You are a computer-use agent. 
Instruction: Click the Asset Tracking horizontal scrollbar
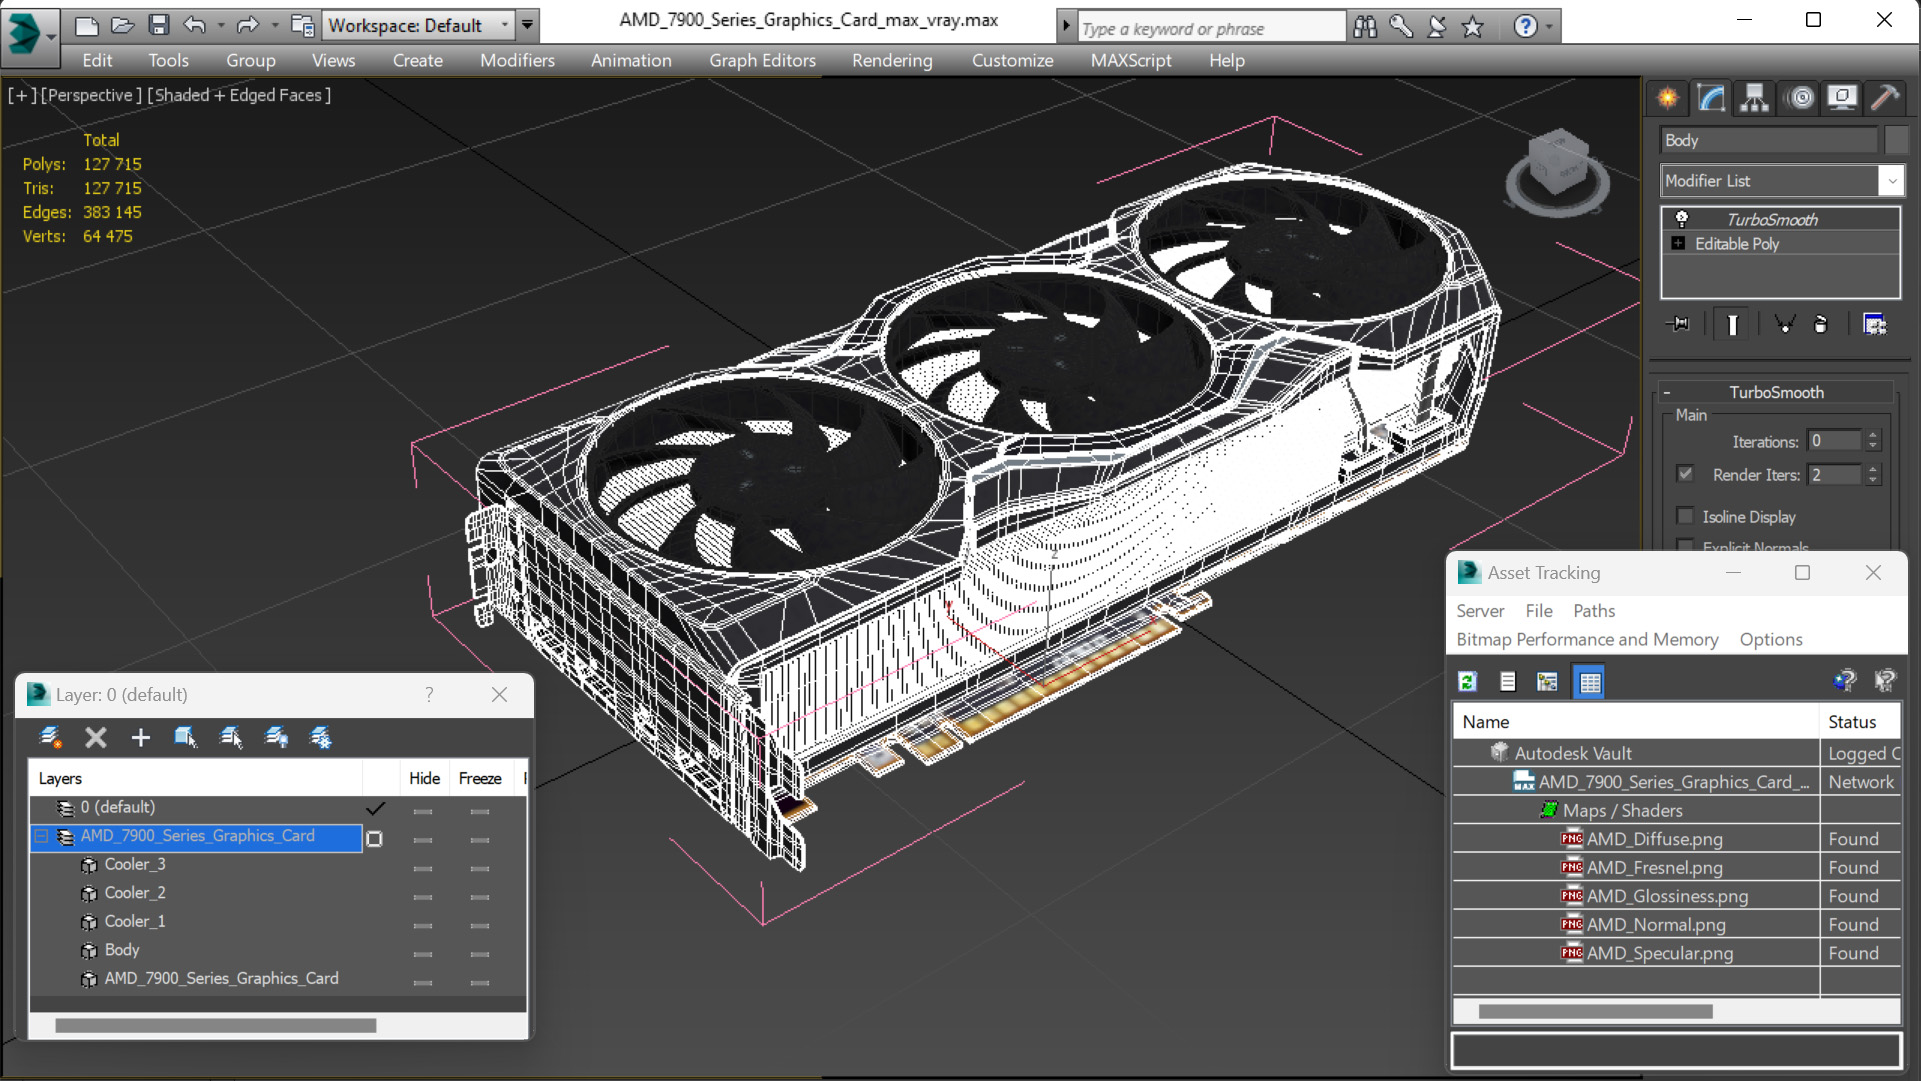(1595, 1011)
